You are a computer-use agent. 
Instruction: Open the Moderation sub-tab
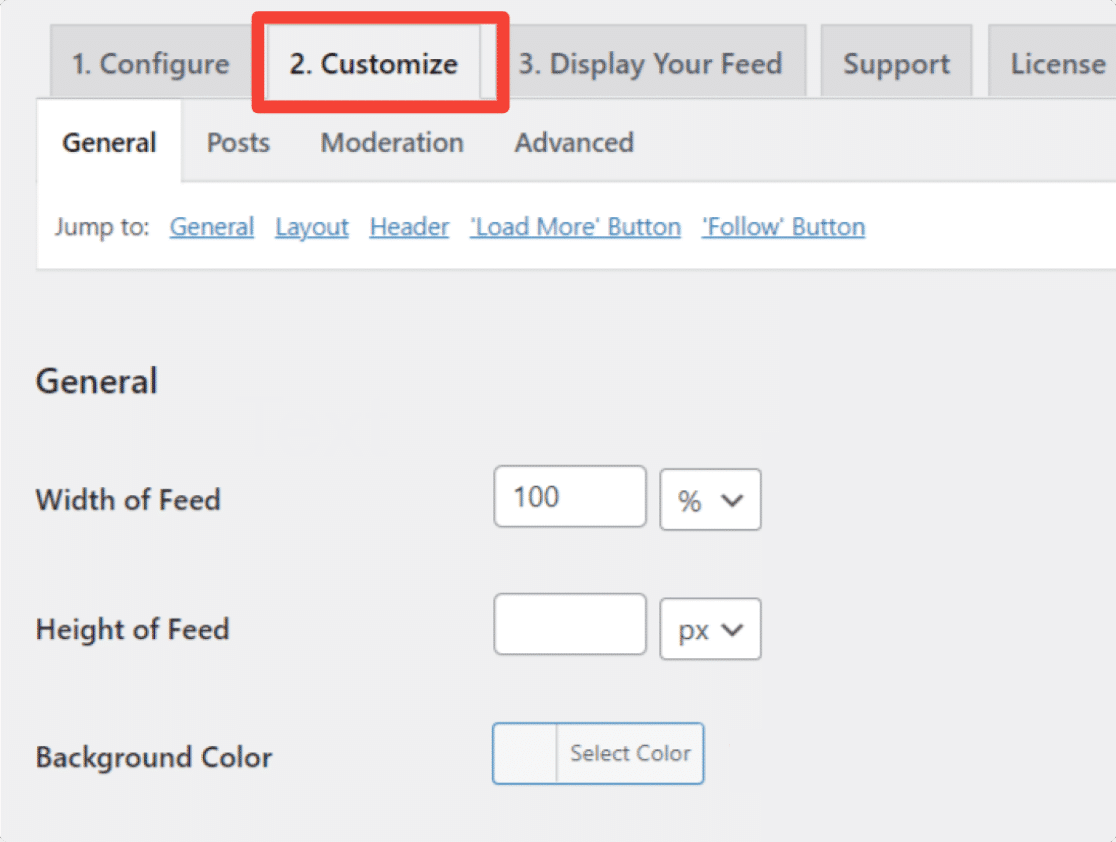point(392,143)
